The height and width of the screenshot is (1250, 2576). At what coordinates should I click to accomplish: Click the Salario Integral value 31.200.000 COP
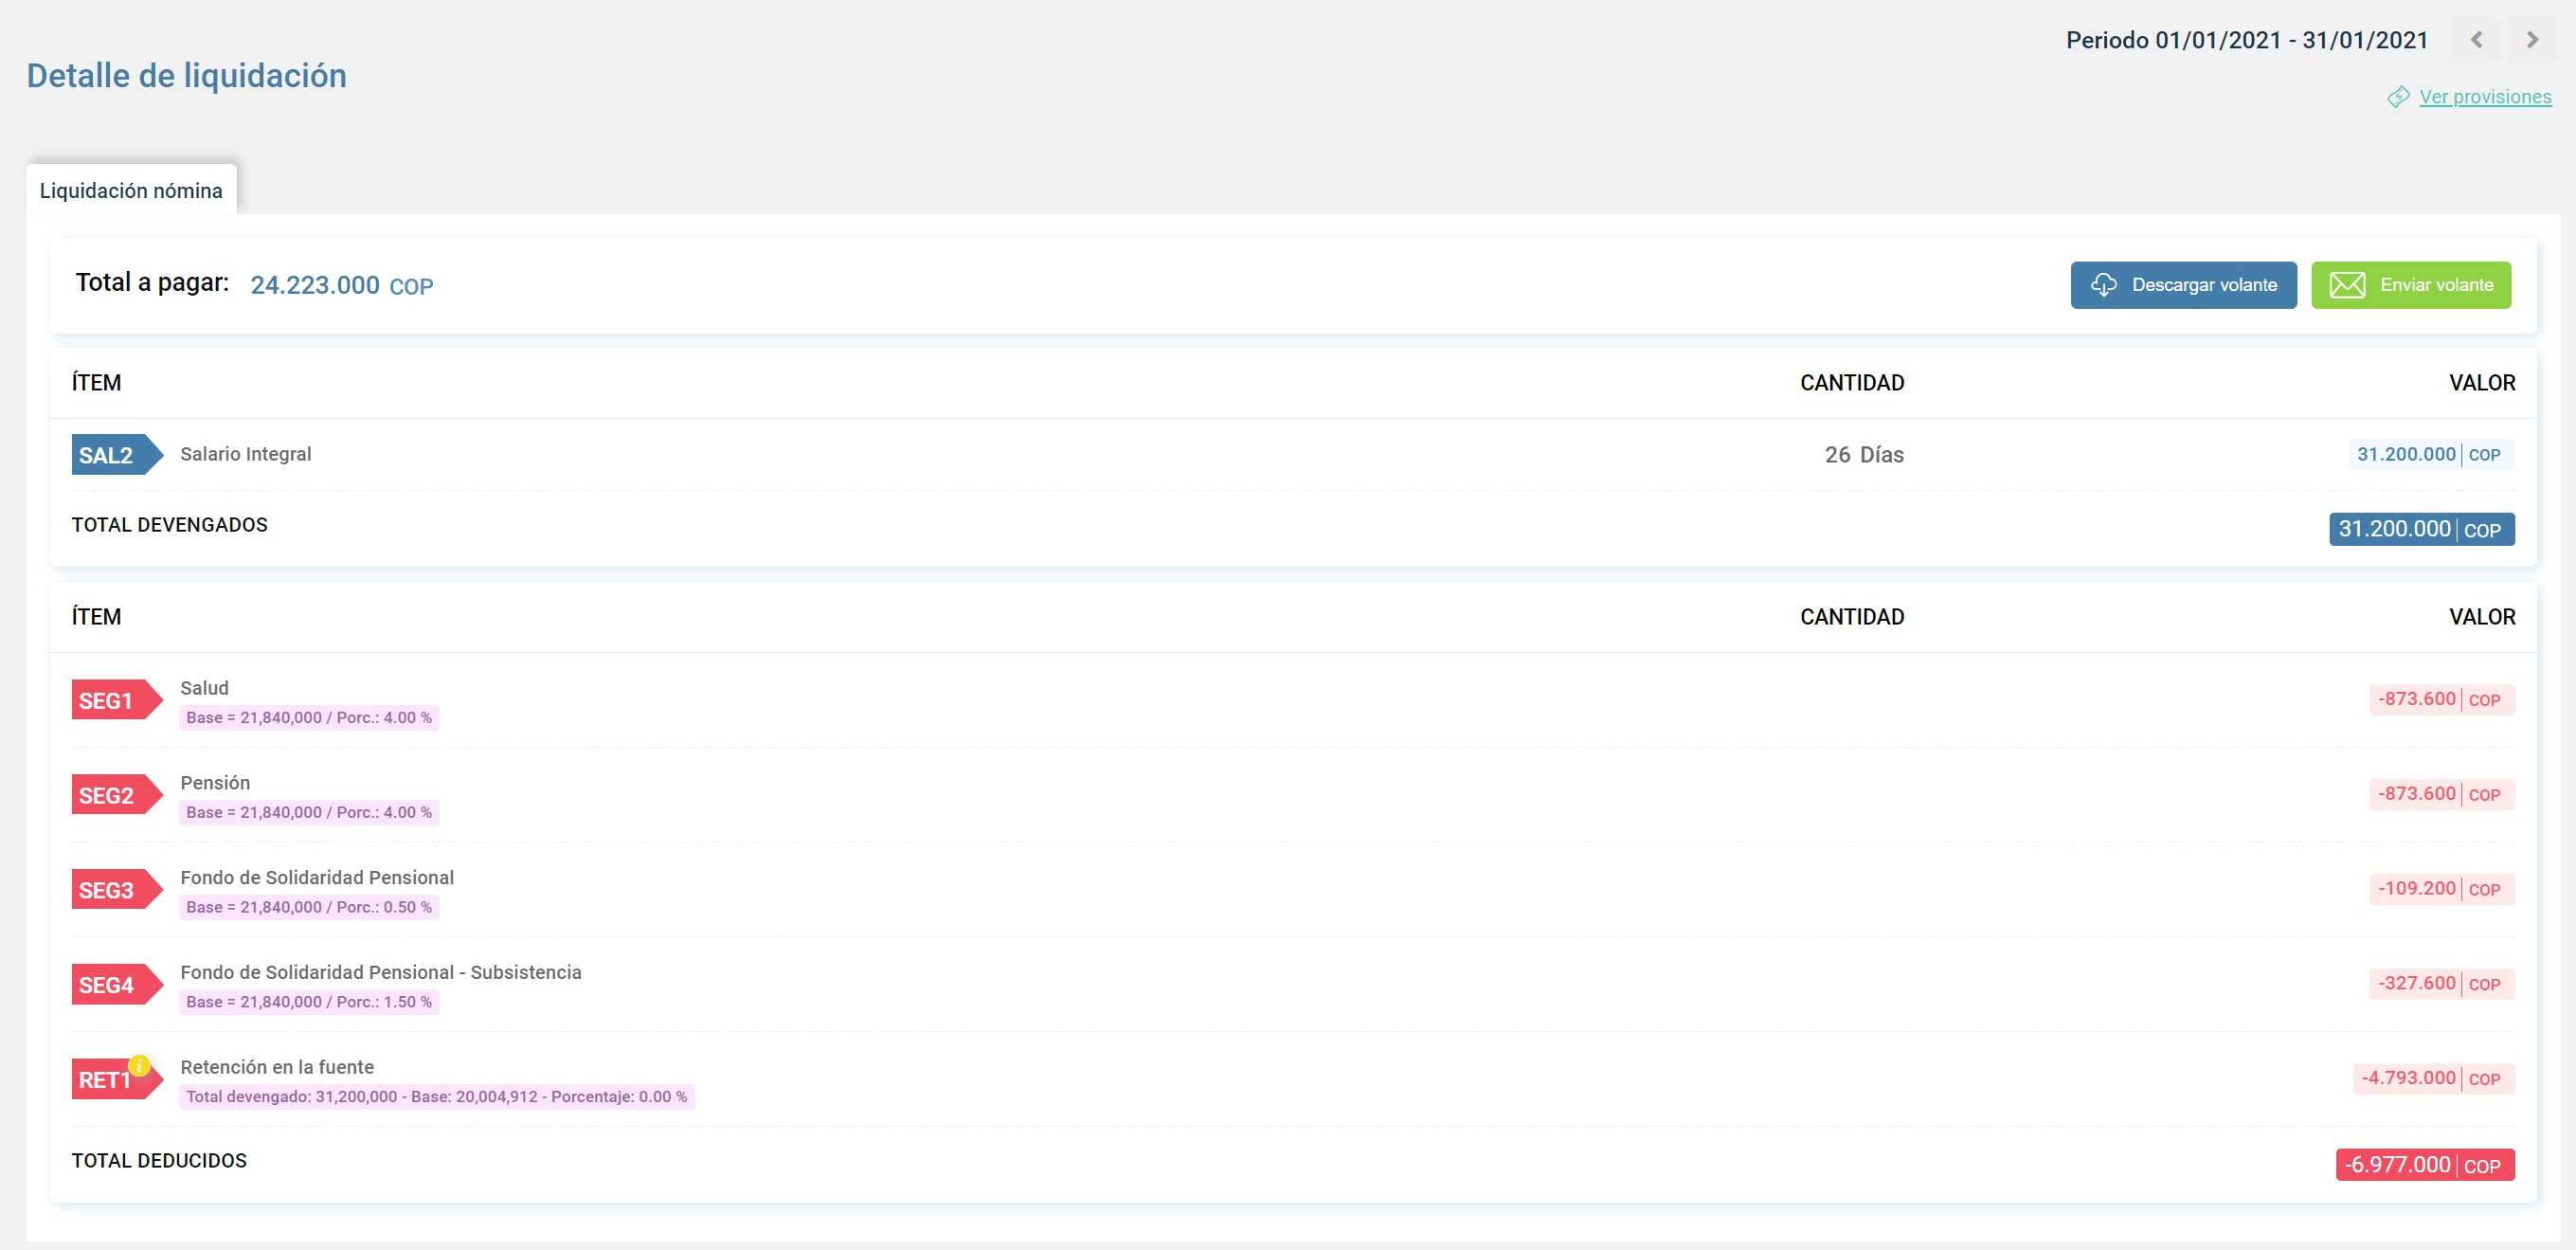tap(2430, 454)
